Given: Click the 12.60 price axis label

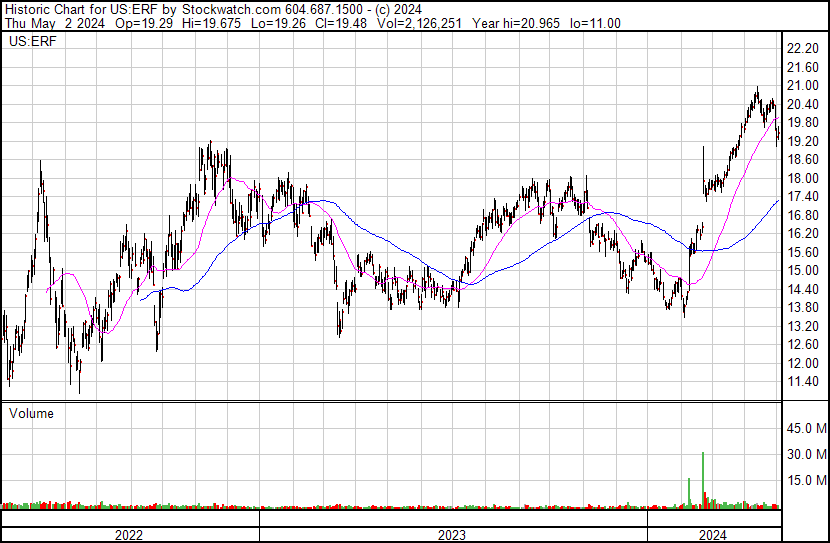Looking at the screenshot, I should point(803,345).
